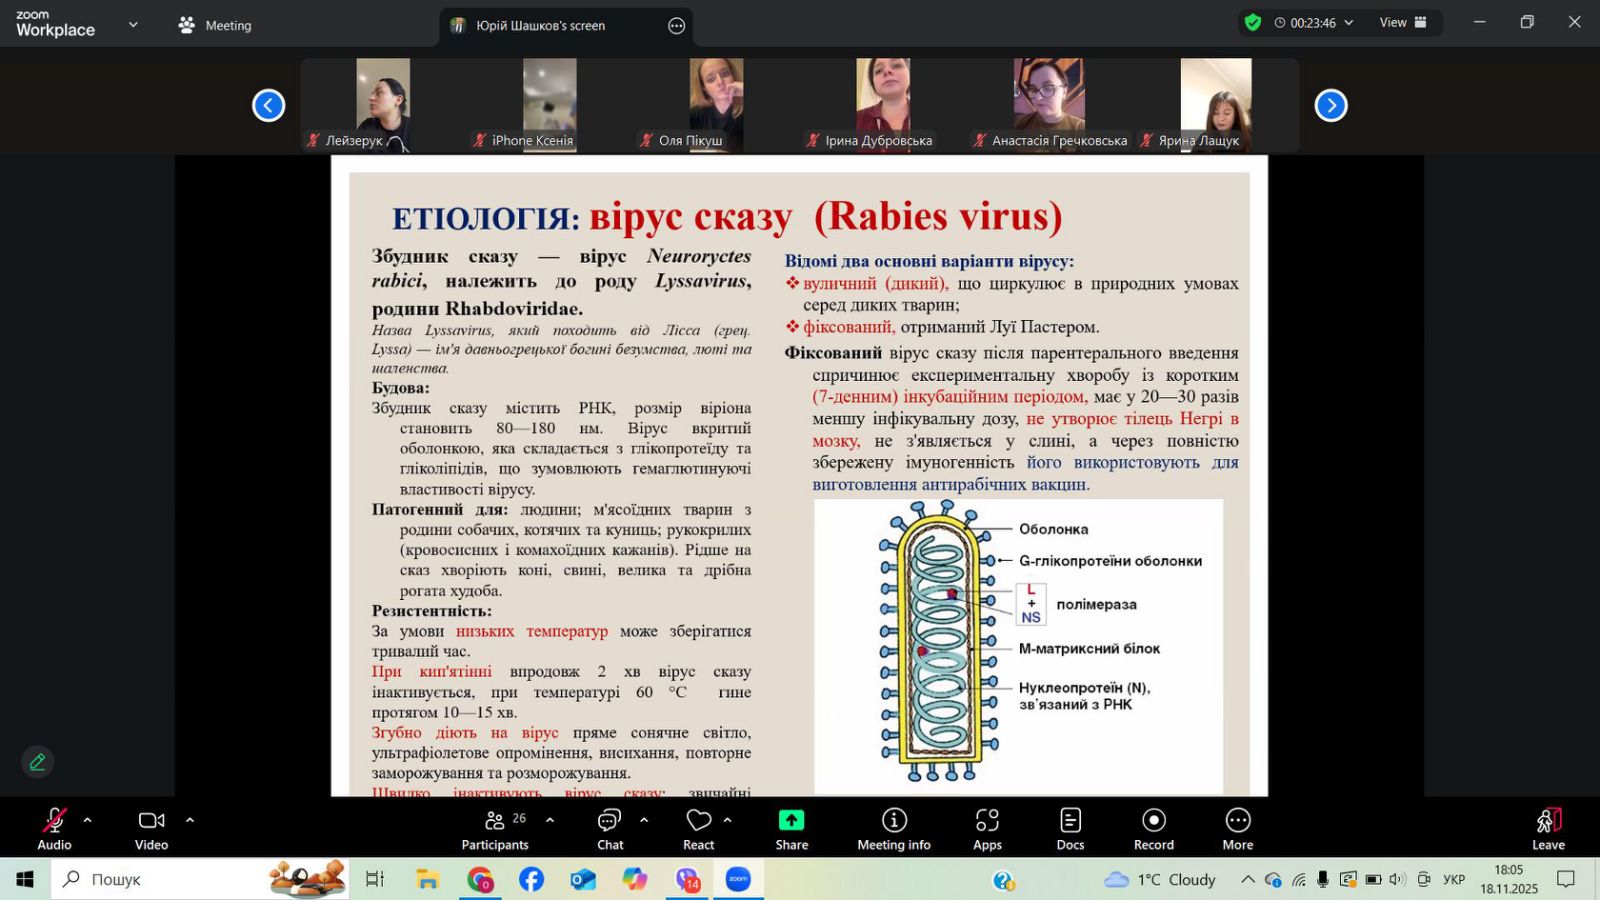Open Docs in the toolbar
The image size is (1600, 900).
pos(1070,829)
